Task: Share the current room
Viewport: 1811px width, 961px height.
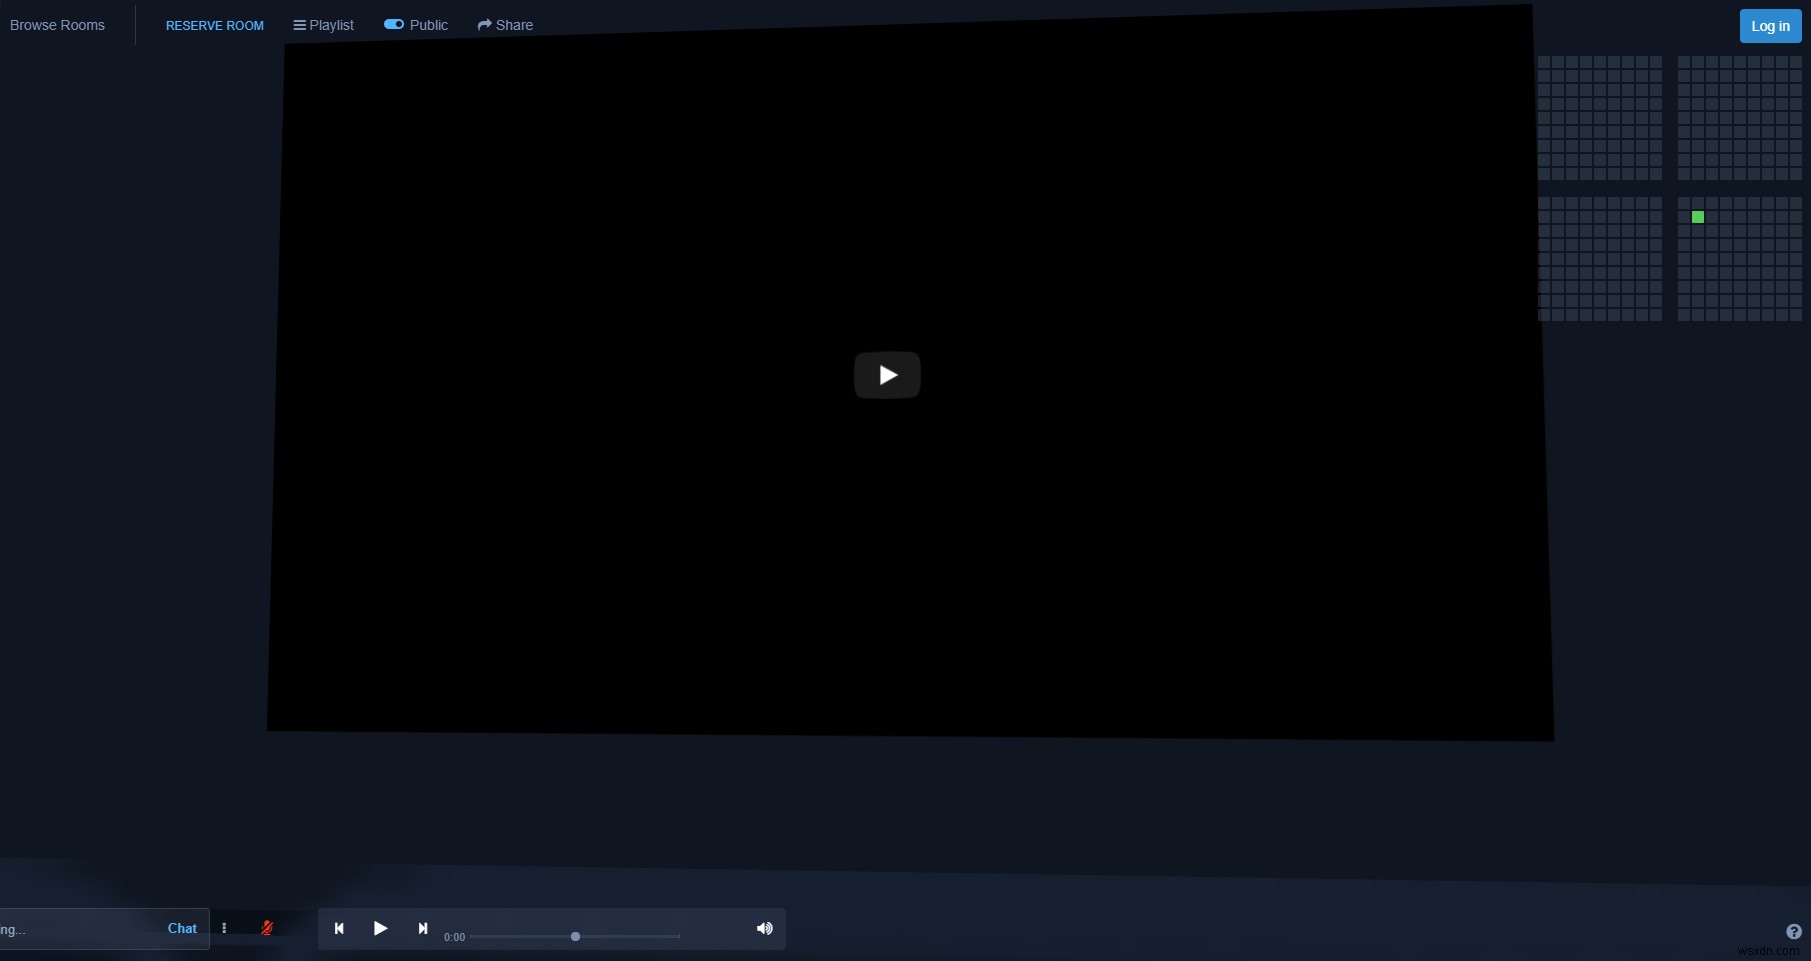Action: (x=504, y=25)
